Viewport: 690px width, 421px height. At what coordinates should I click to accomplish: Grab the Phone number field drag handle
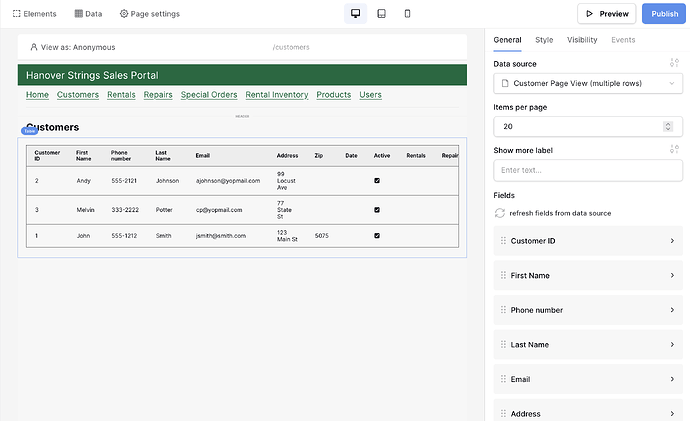coord(503,310)
